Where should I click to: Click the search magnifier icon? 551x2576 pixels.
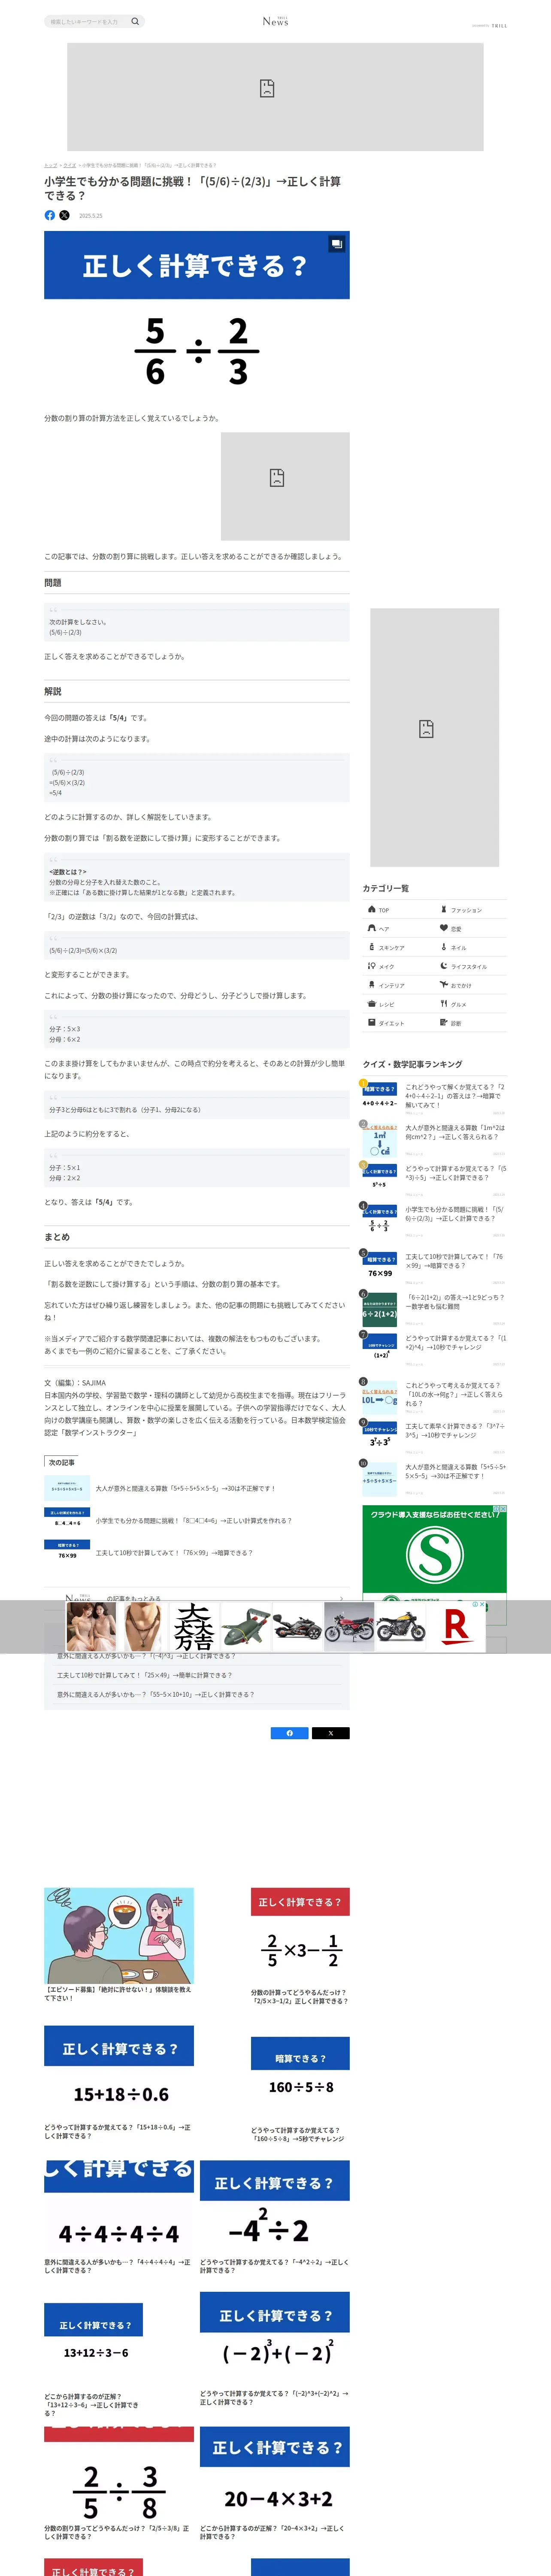click(x=135, y=21)
